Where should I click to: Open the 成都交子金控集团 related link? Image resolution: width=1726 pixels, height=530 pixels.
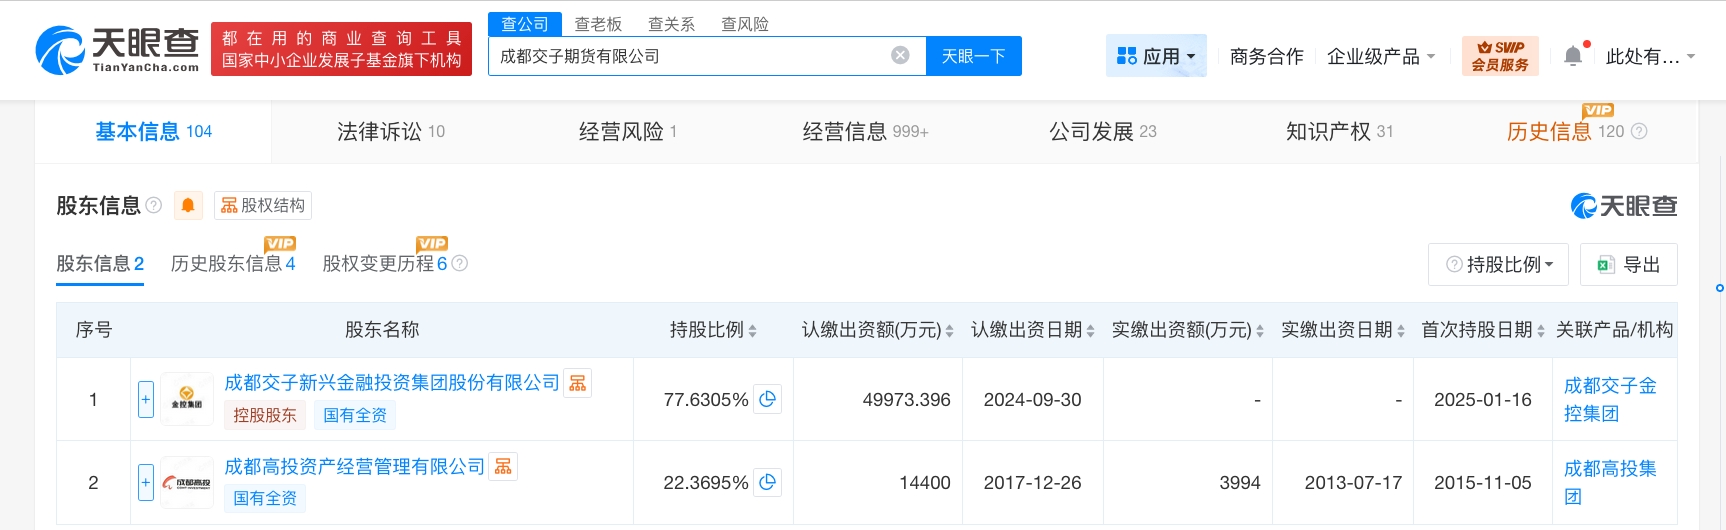(x=1609, y=399)
